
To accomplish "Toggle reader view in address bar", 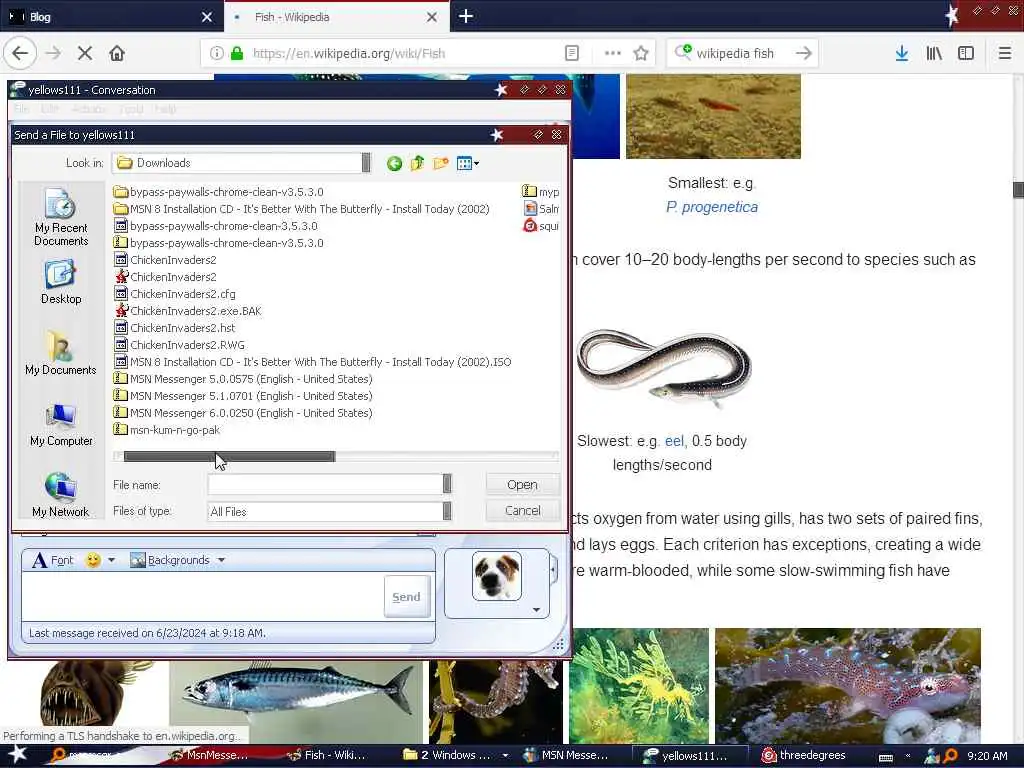I will coord(571,54).
